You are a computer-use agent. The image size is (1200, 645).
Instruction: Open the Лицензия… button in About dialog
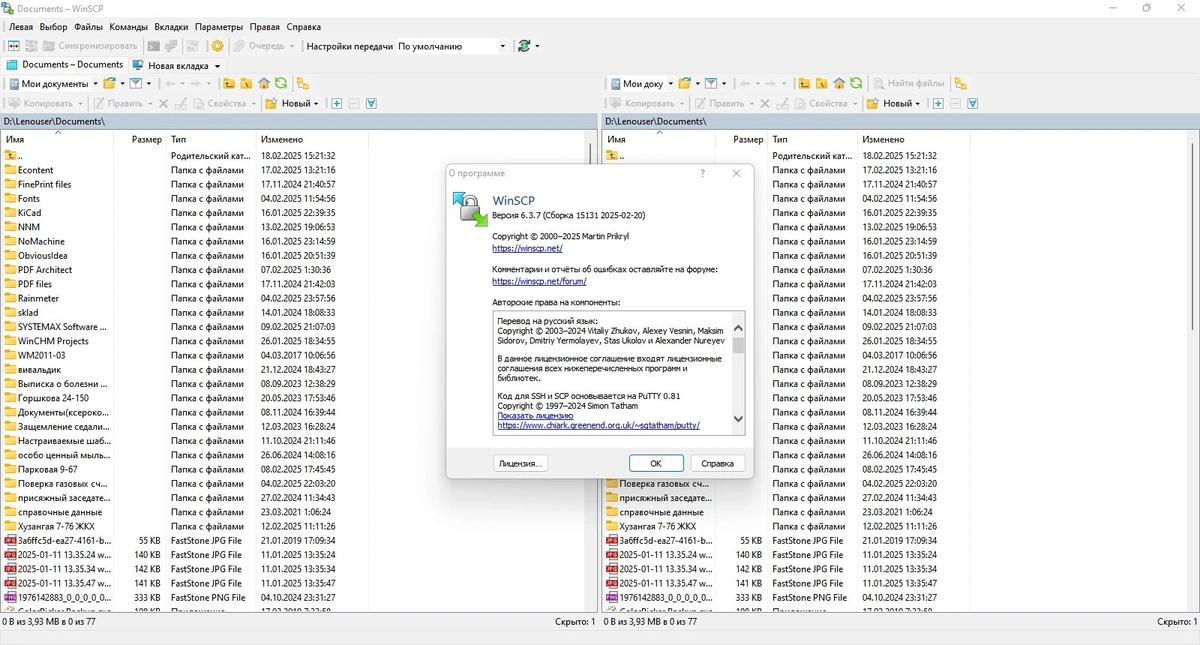coord(520,463)
